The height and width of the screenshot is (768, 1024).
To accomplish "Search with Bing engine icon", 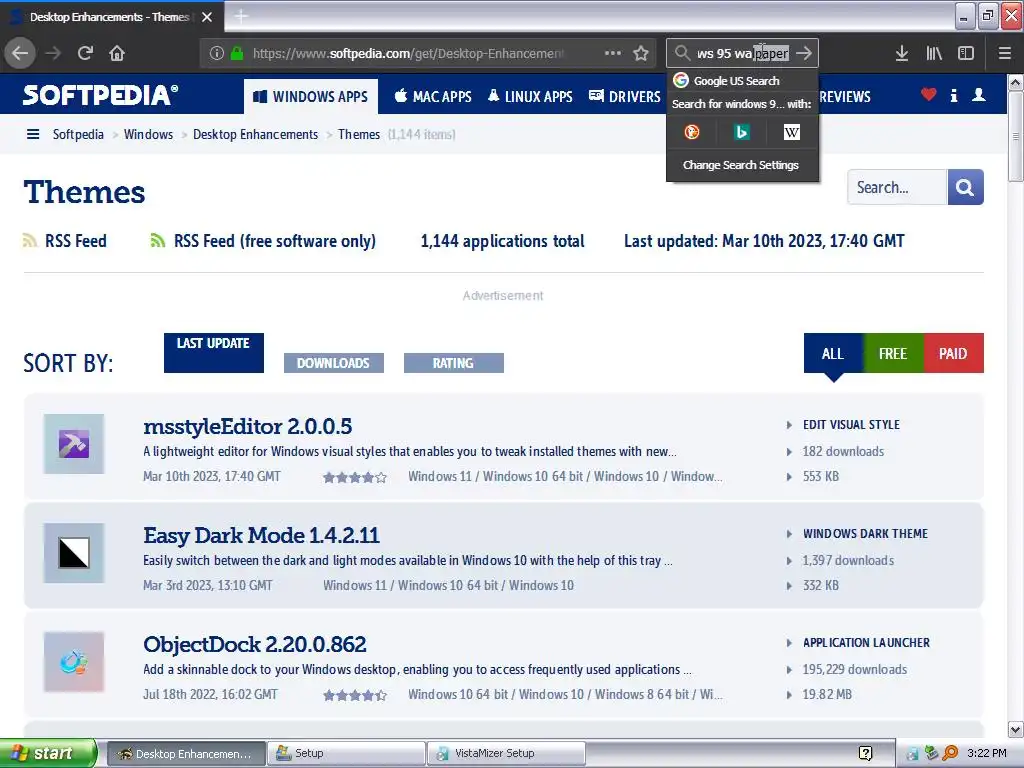I will 741,133.
